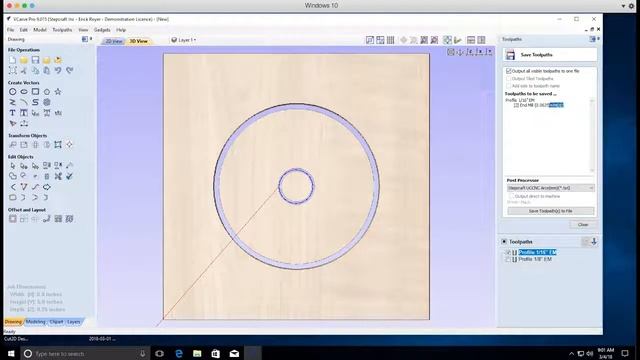
Task: Open the Mail app from the taskbar
Action: [234, 353]
